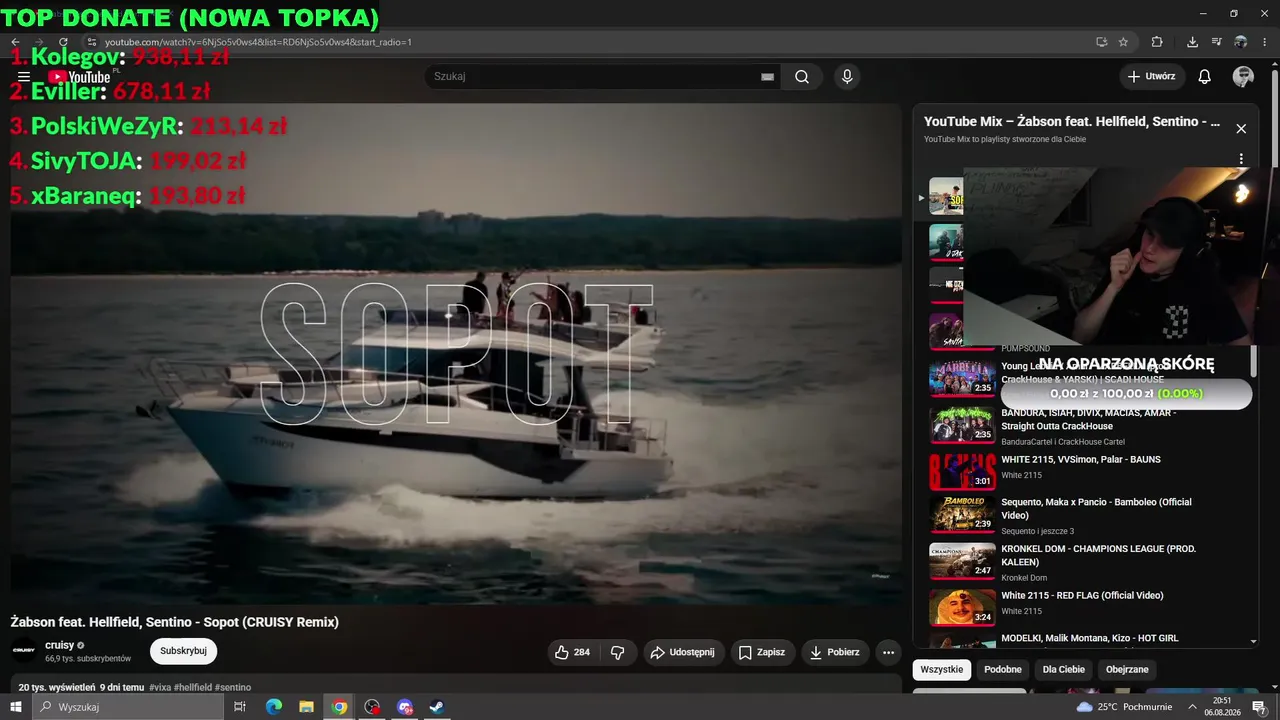Select the Obejrzane filter chip
Image resolution: width=1280 pixels, height=720 pixels.
[x=1127, y=669]
